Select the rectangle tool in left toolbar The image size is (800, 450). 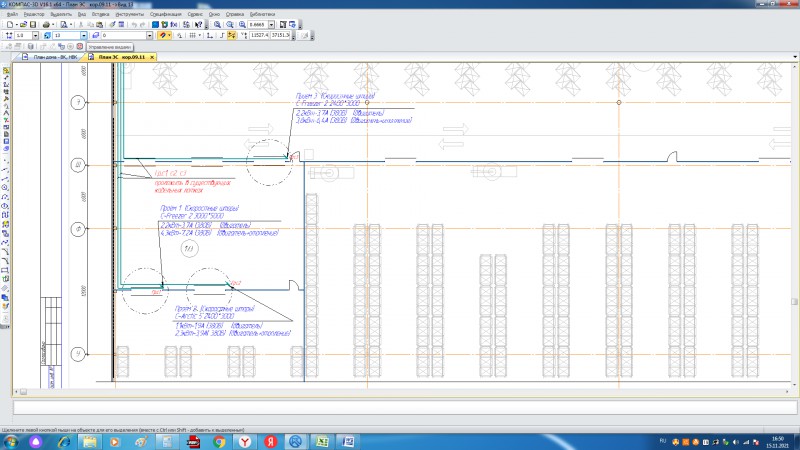tap(5, 270)
